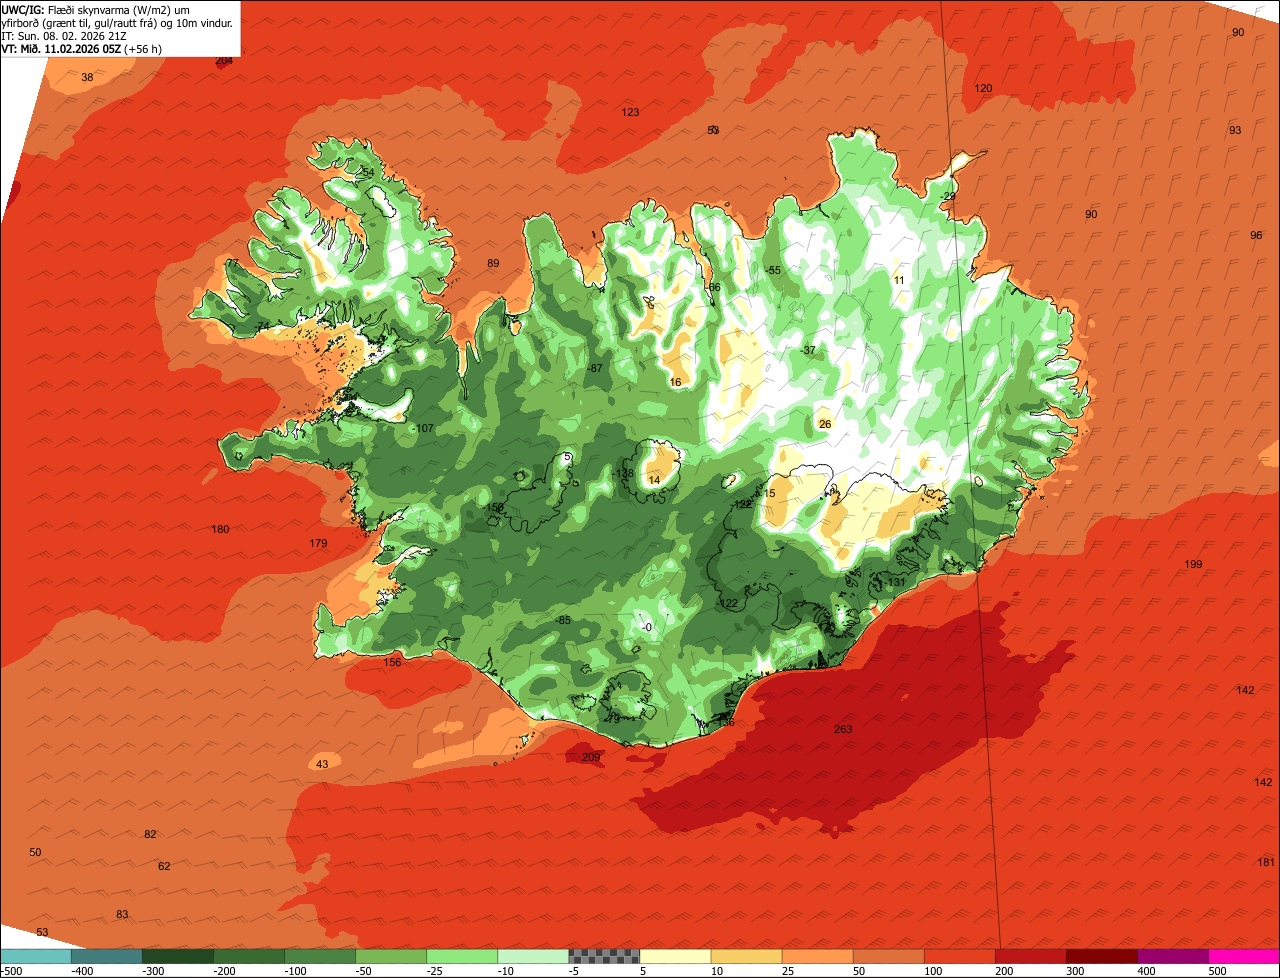Click the '-158' value in western Iceland
This screenshot has height=978, width=1280.
(x=493, y=507)
